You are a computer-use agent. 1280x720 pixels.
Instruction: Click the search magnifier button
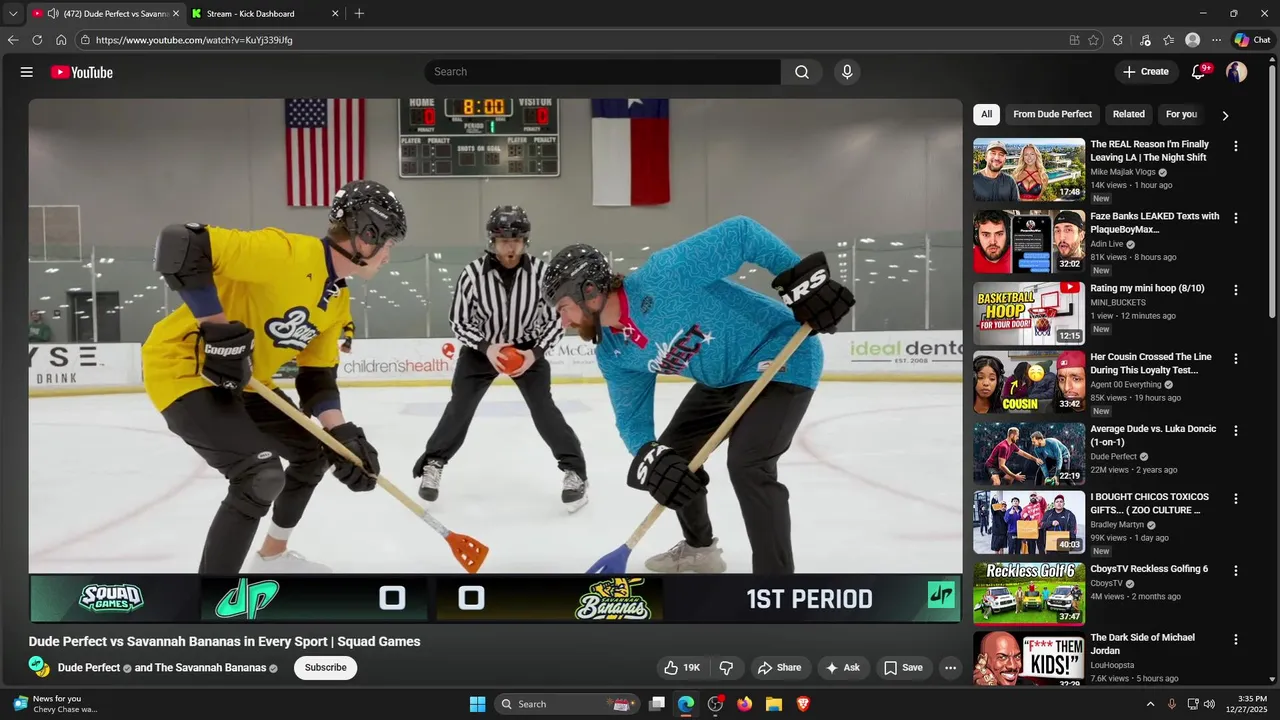pyautogui.click(x=802, y=72)
